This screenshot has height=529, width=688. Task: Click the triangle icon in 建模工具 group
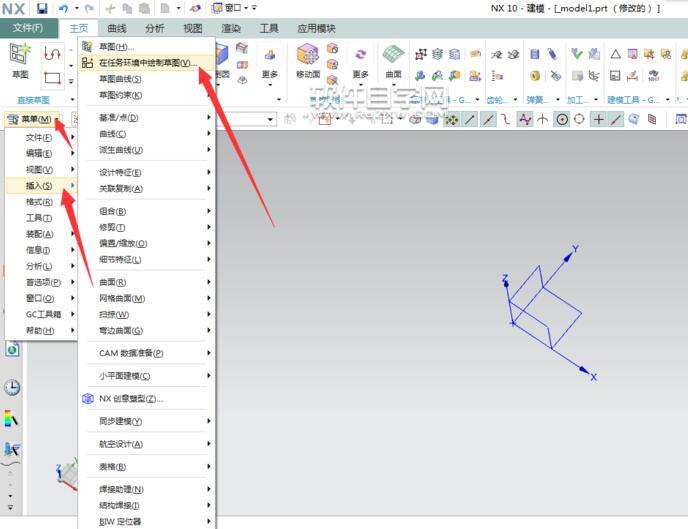coord(615,54)
